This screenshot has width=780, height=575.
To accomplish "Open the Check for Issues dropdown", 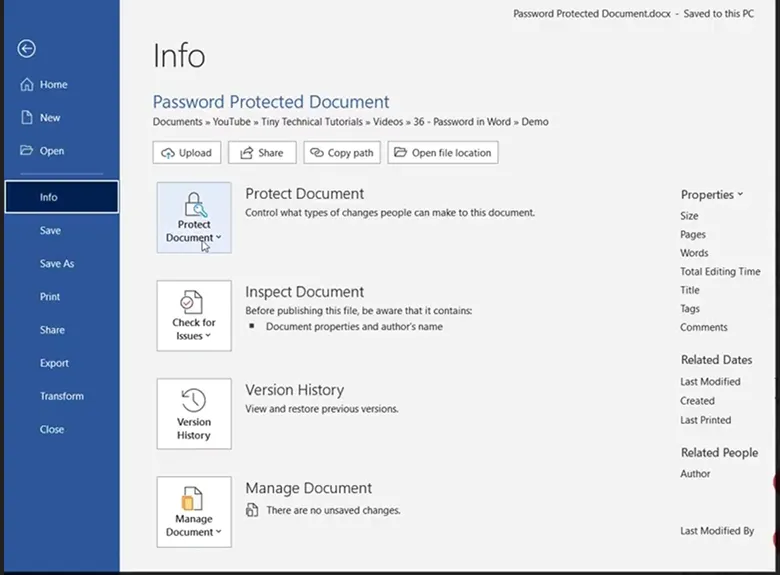I will click(194, 316).
